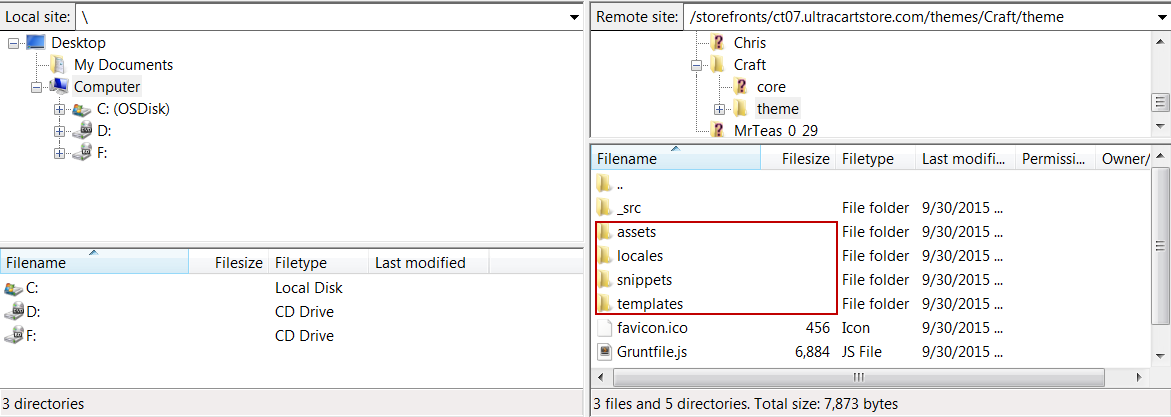
Task: Click the F: CD drive icon in tree
Action: click(81, 152)
